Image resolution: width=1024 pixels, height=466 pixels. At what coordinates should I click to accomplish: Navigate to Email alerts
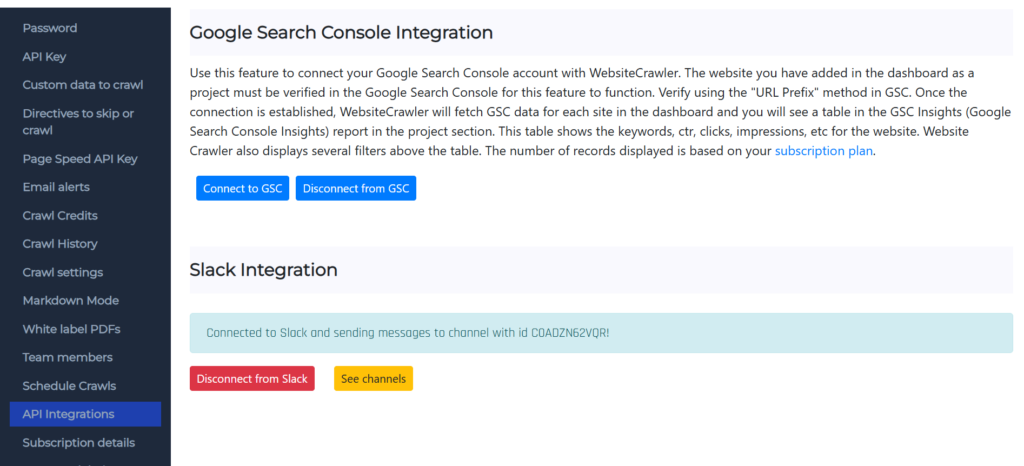(x=56, y=187)
